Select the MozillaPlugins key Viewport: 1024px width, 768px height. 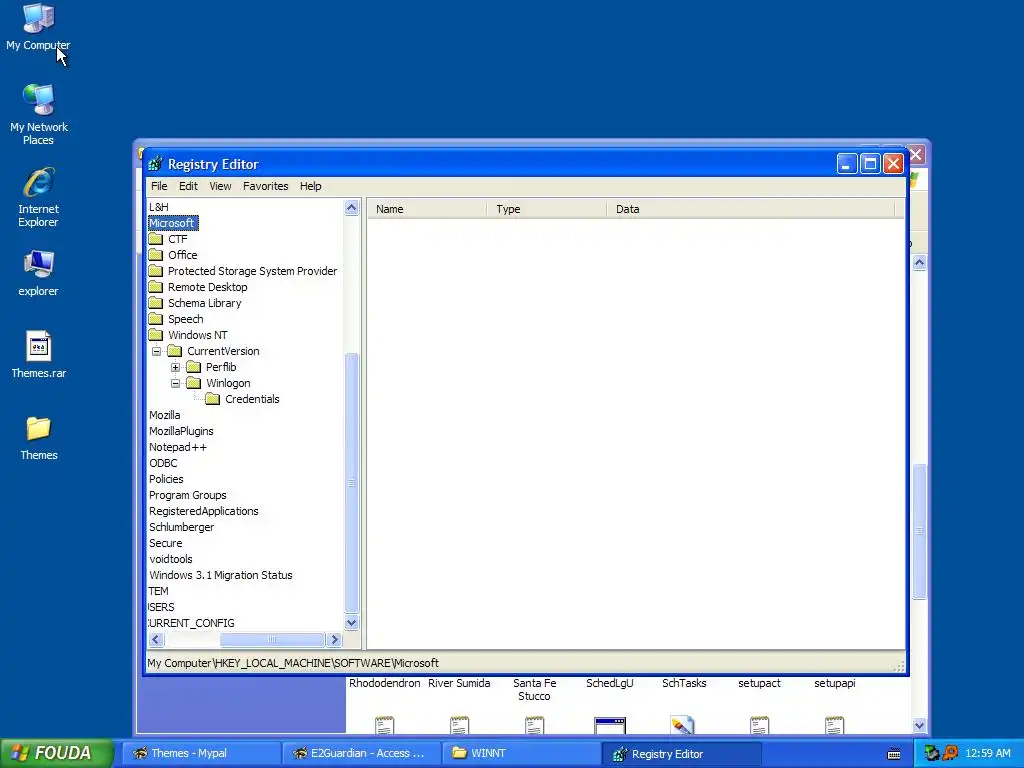[181, 431]
